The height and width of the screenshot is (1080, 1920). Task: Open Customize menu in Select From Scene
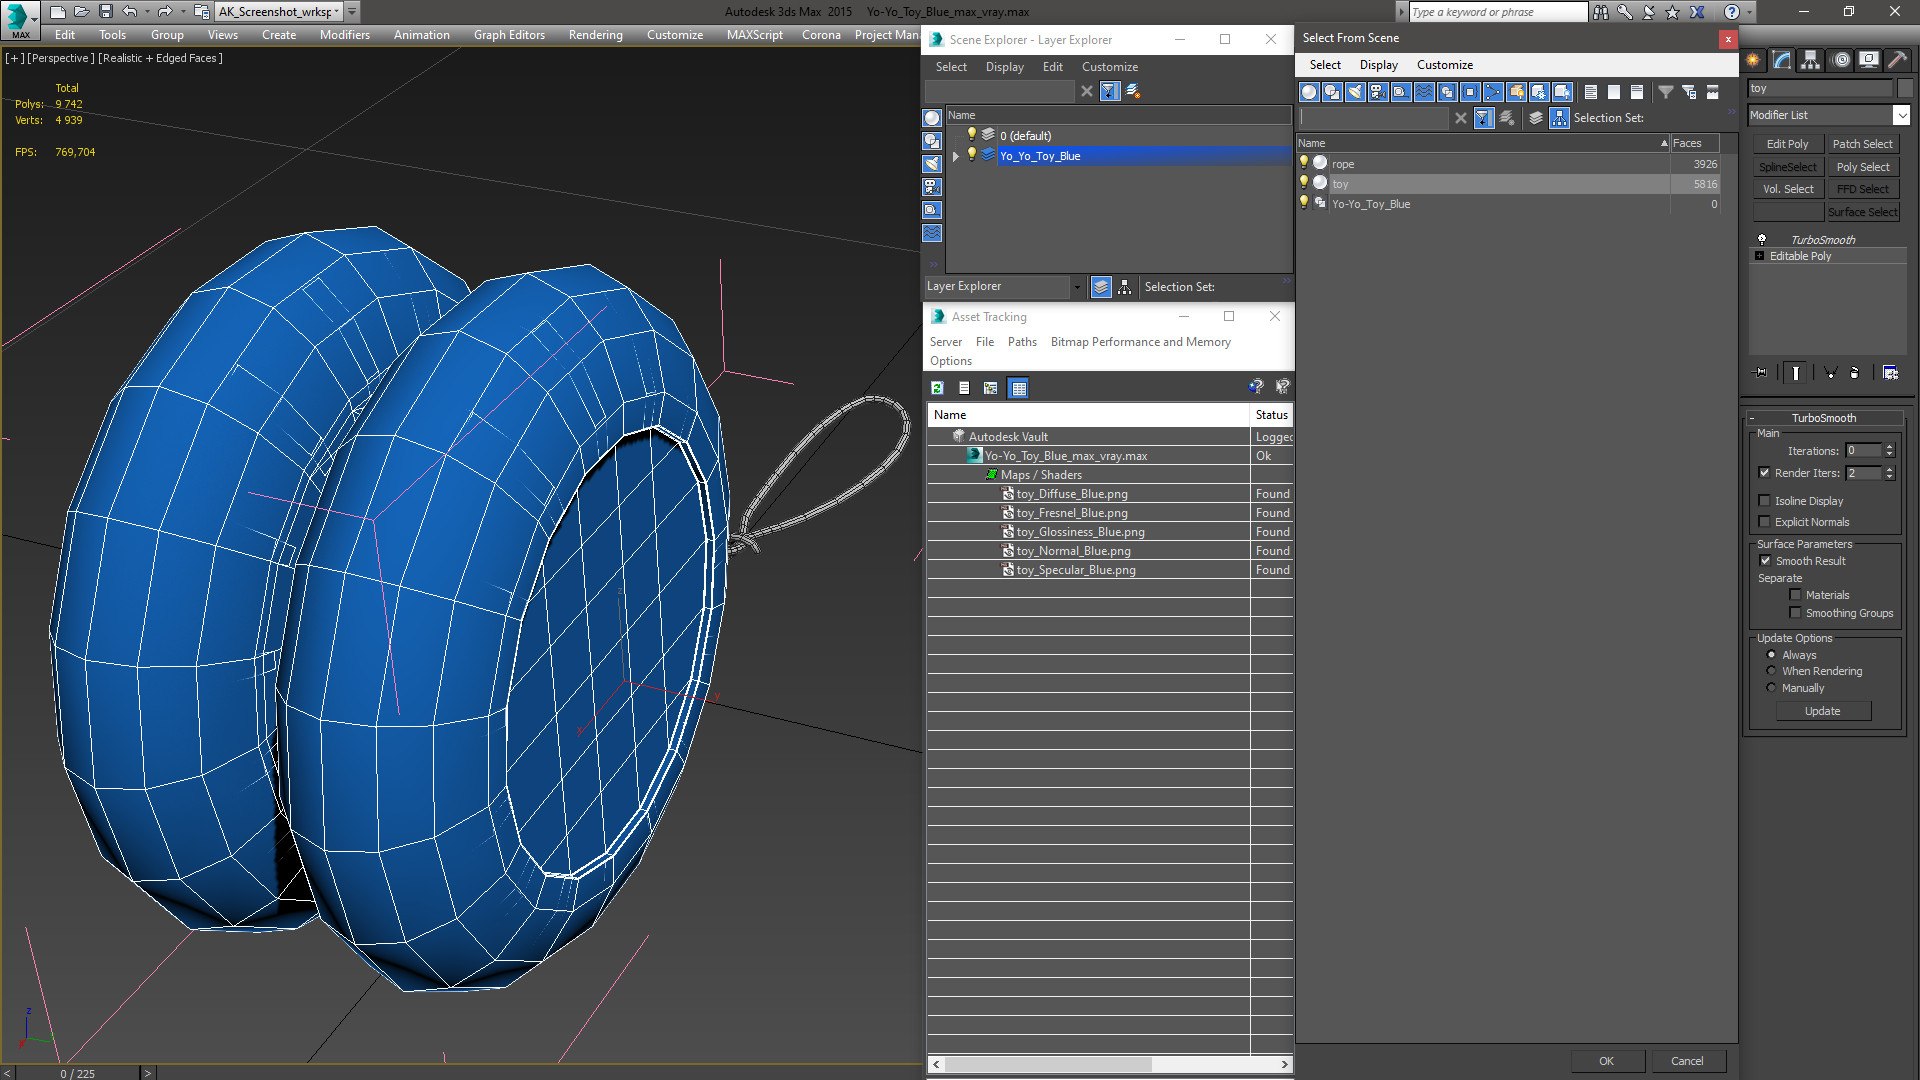[x=1444, y=65]
